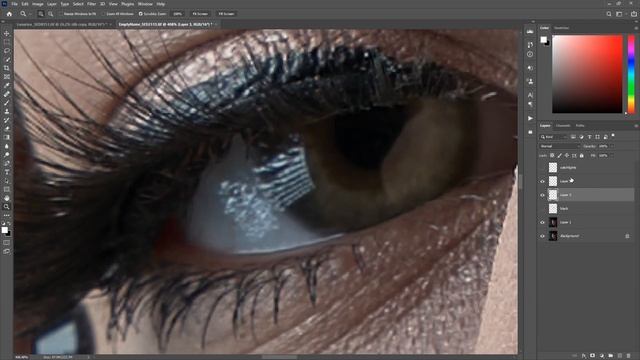Open the File menu
The height and width of the screenshot is (360, 640).
coord(14,4)
